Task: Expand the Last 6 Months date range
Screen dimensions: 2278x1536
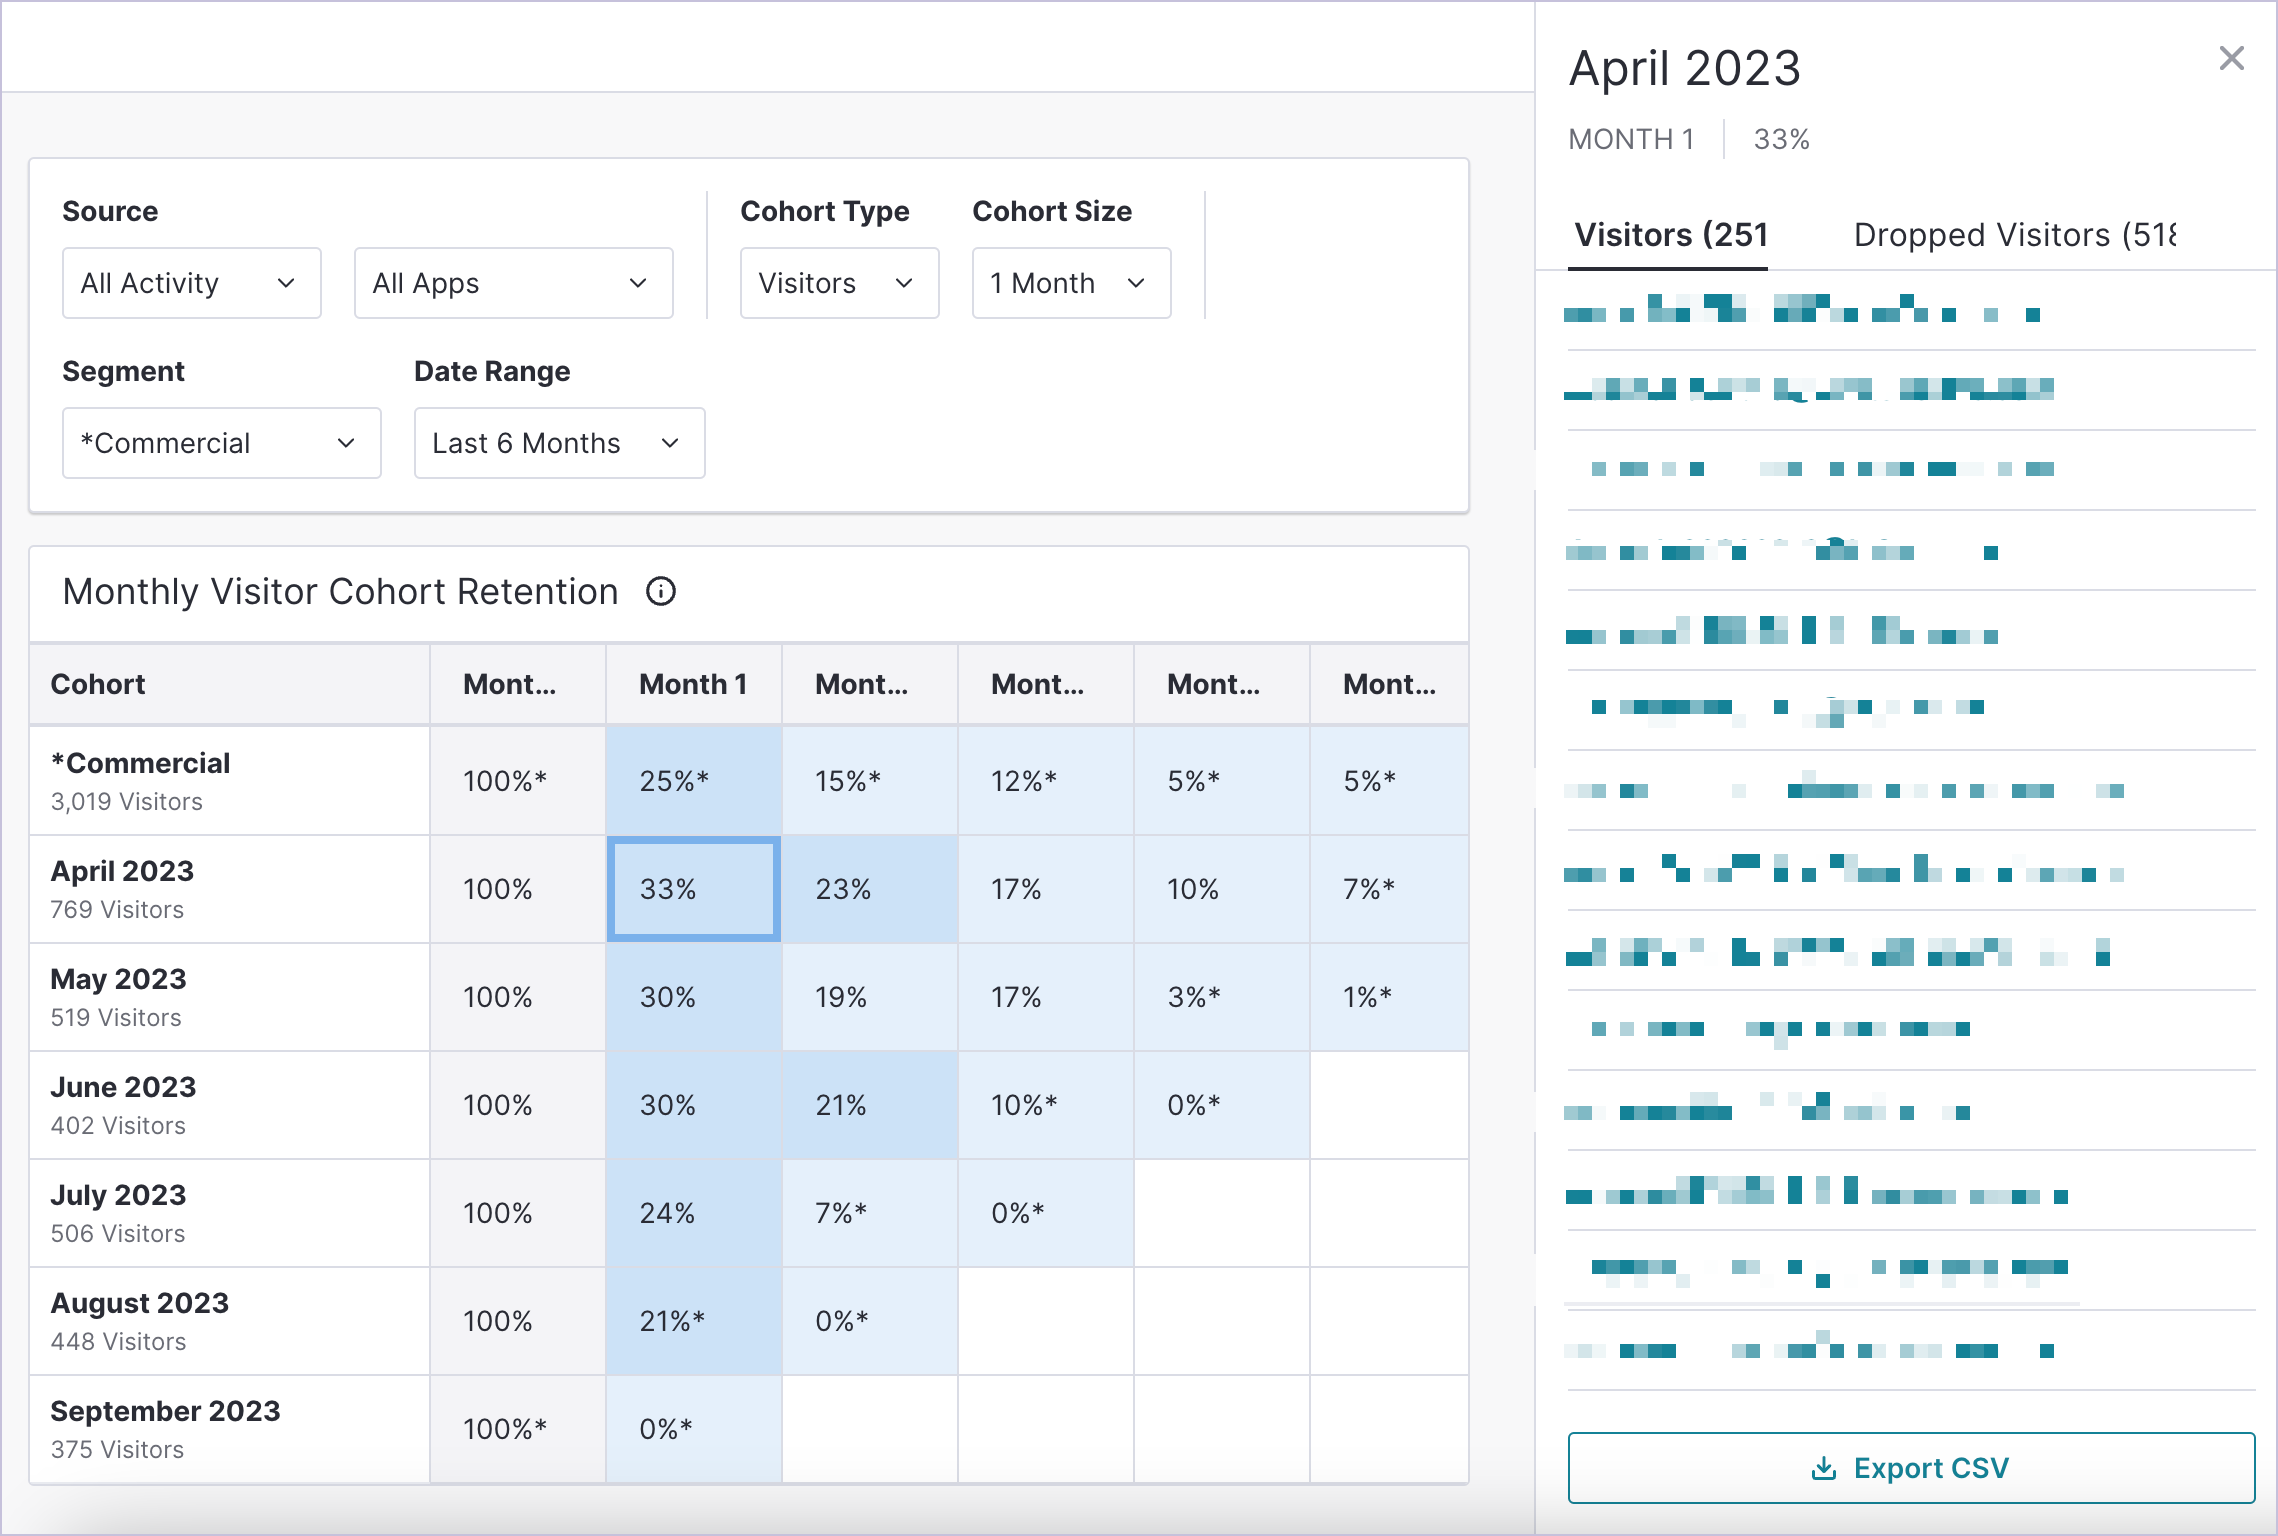Action: pyautogui.click(x=558, y=443)
